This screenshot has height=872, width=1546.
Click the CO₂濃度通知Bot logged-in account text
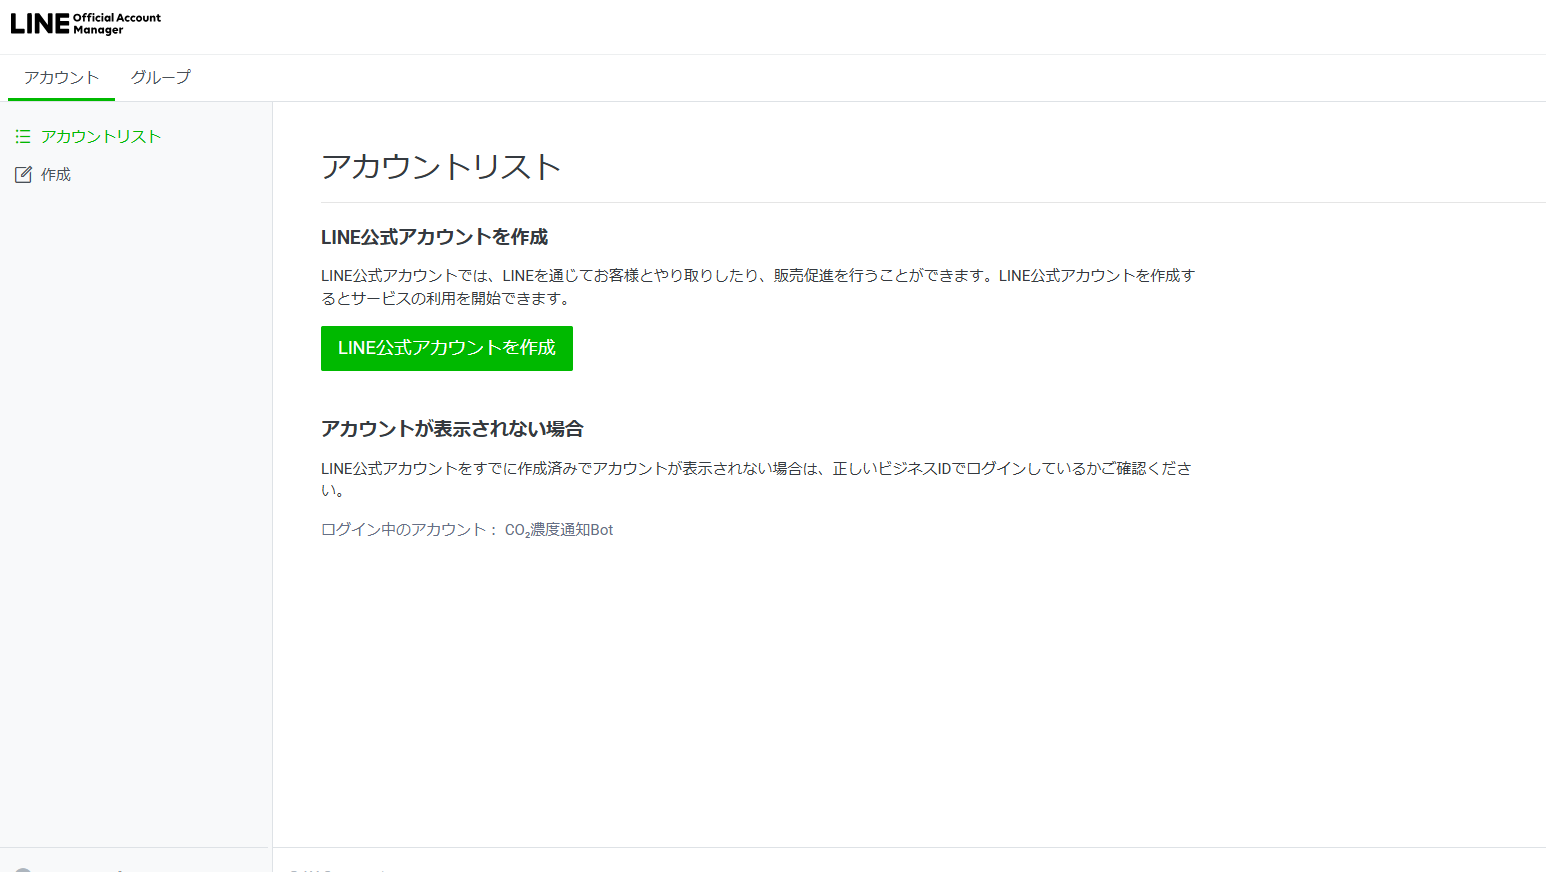point(559,530)
